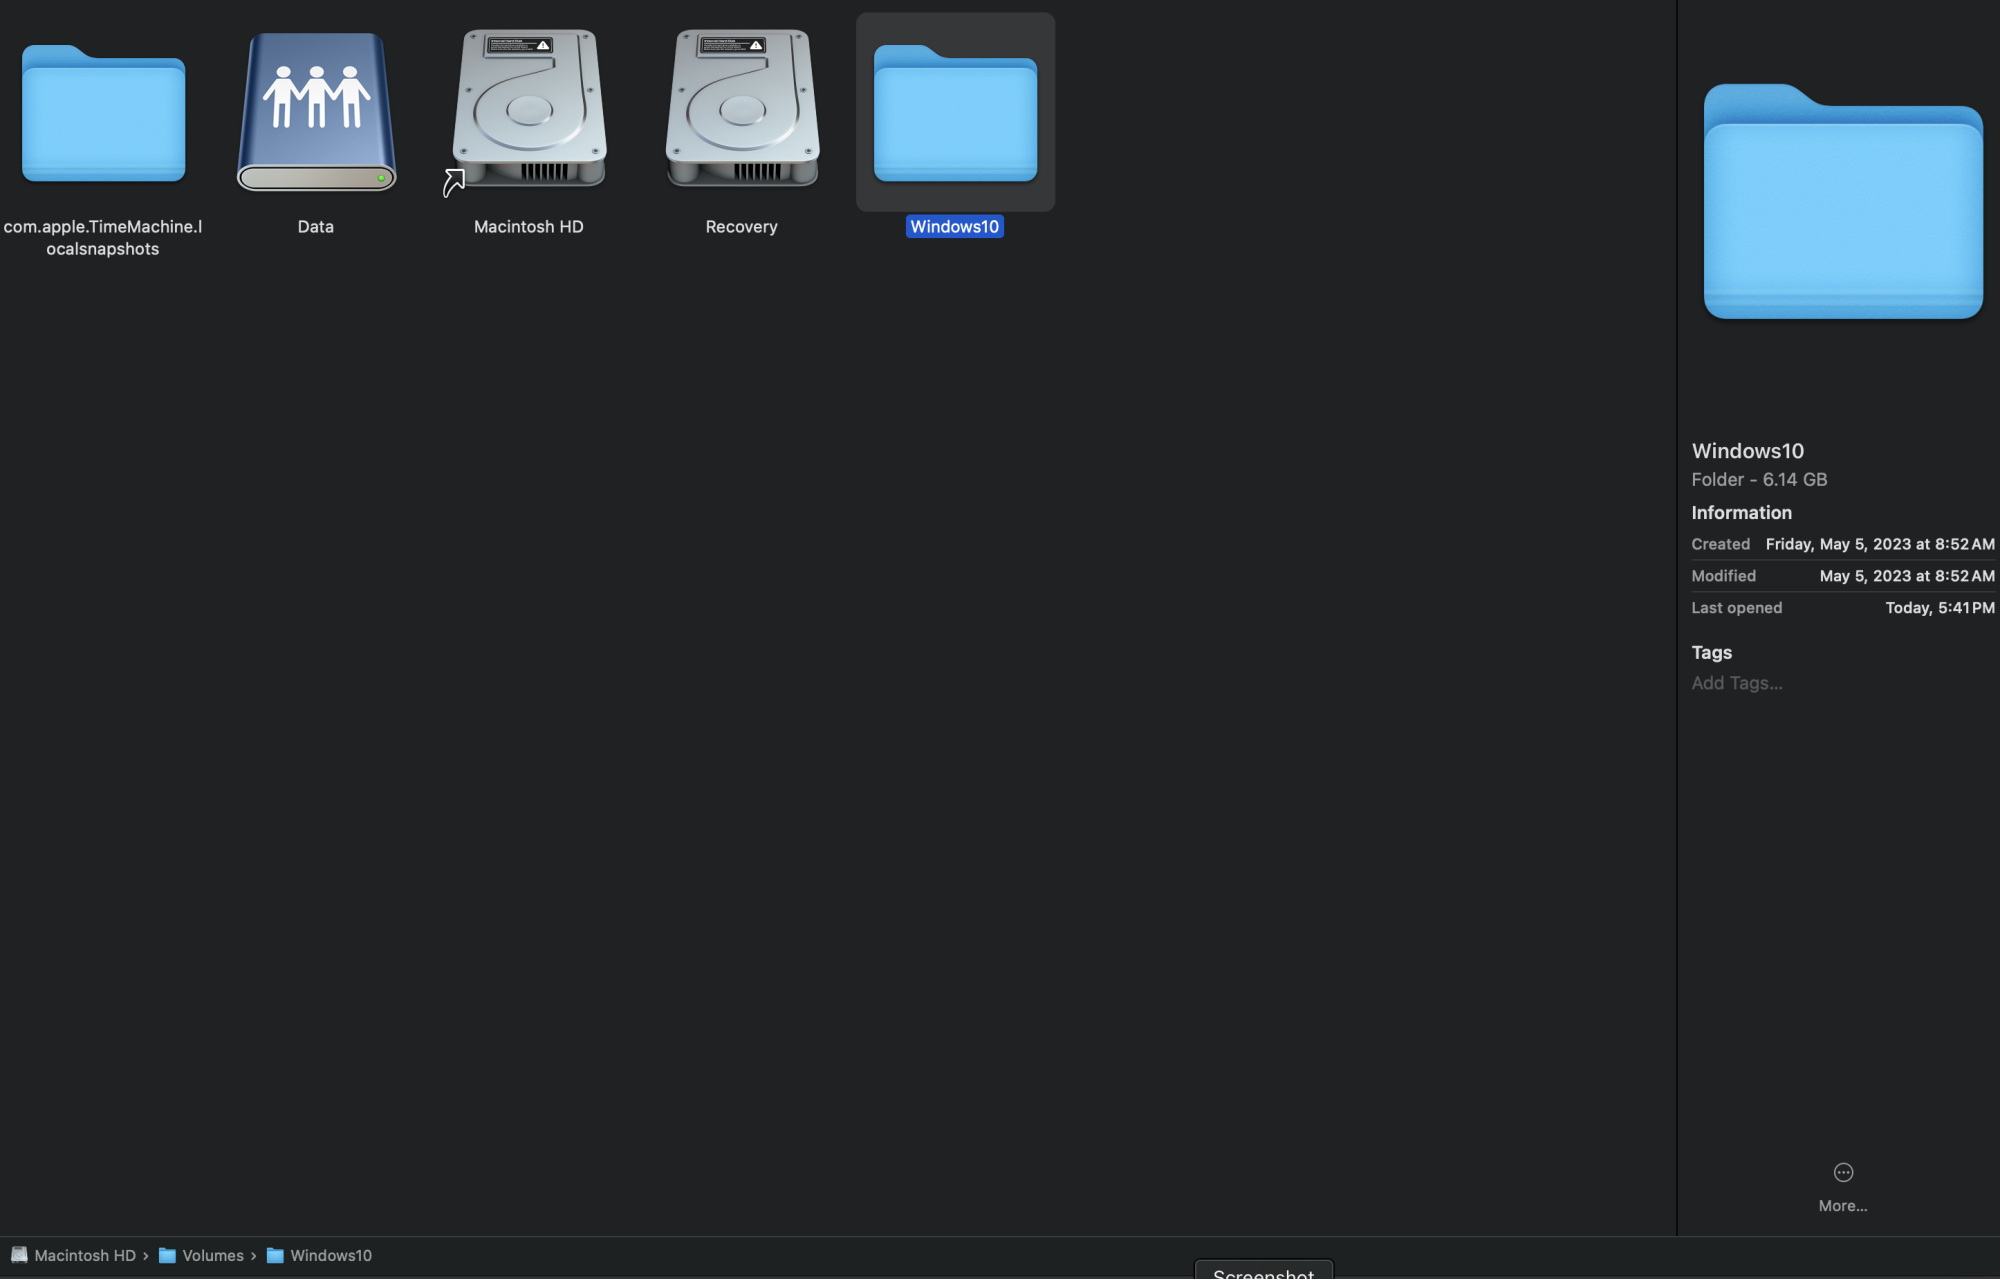Viewport: 2000px width, 1279px height.
Task: Click Windows10 in the bottom path bar
Action: 330,1255
